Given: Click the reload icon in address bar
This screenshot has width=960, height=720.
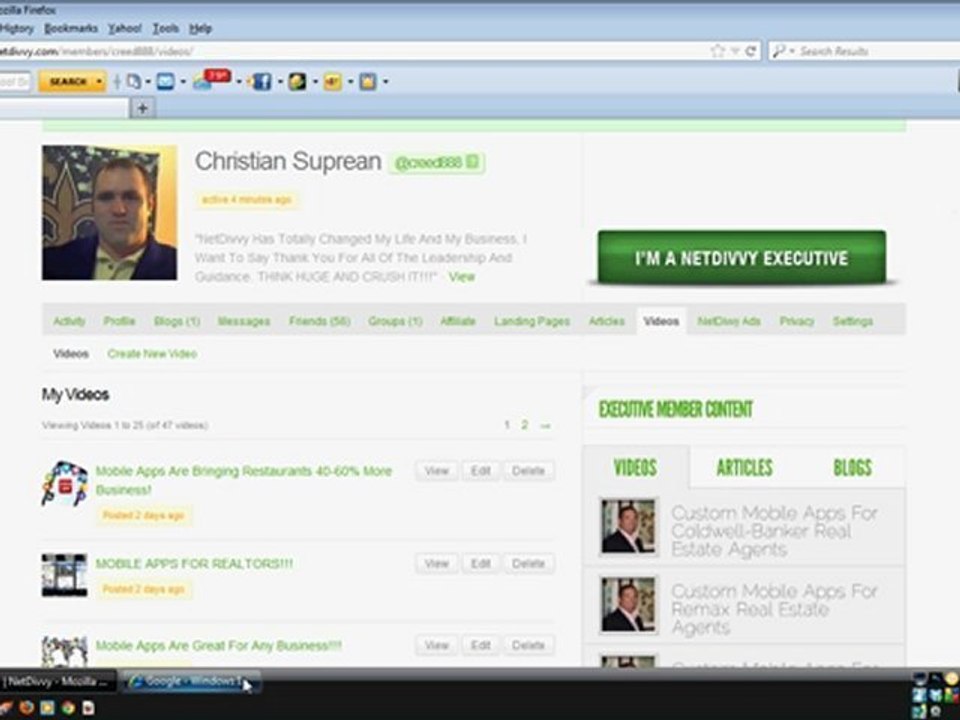Looking at the screenshot, I should [751, 51].
